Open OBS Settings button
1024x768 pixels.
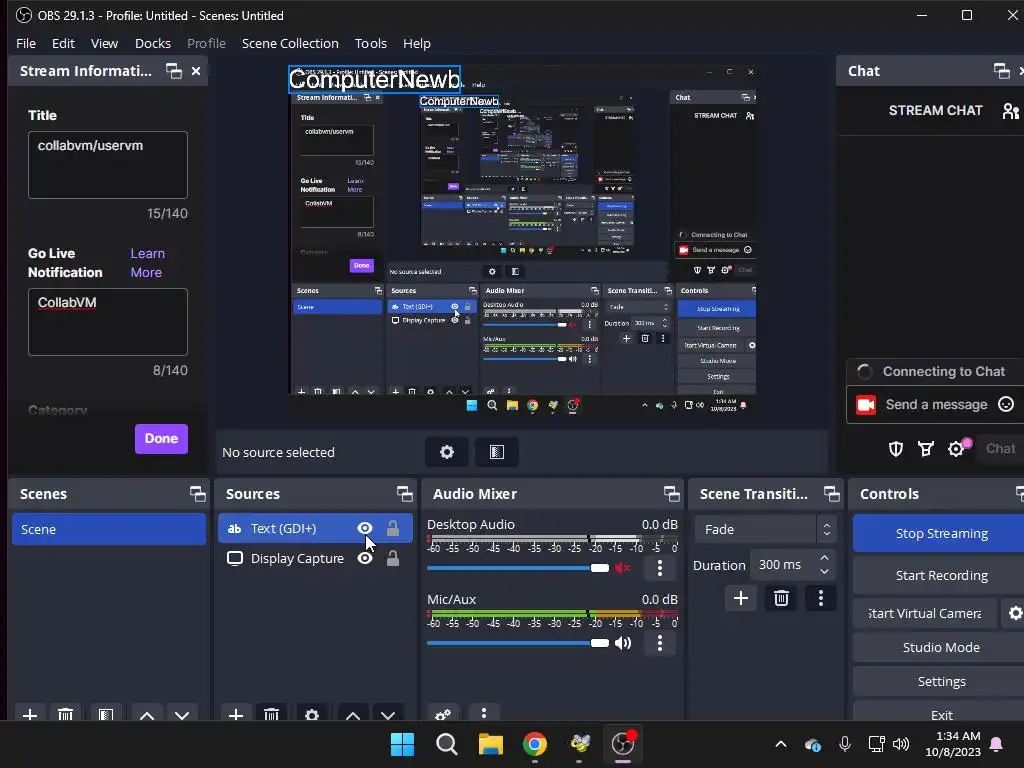[x=942, y=681]
